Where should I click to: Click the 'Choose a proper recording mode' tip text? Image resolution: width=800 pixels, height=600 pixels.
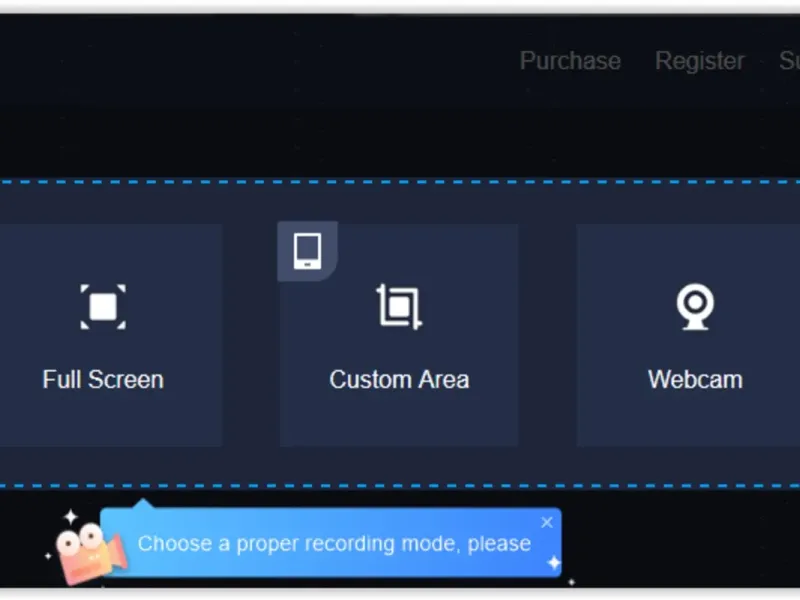point(334,544)
